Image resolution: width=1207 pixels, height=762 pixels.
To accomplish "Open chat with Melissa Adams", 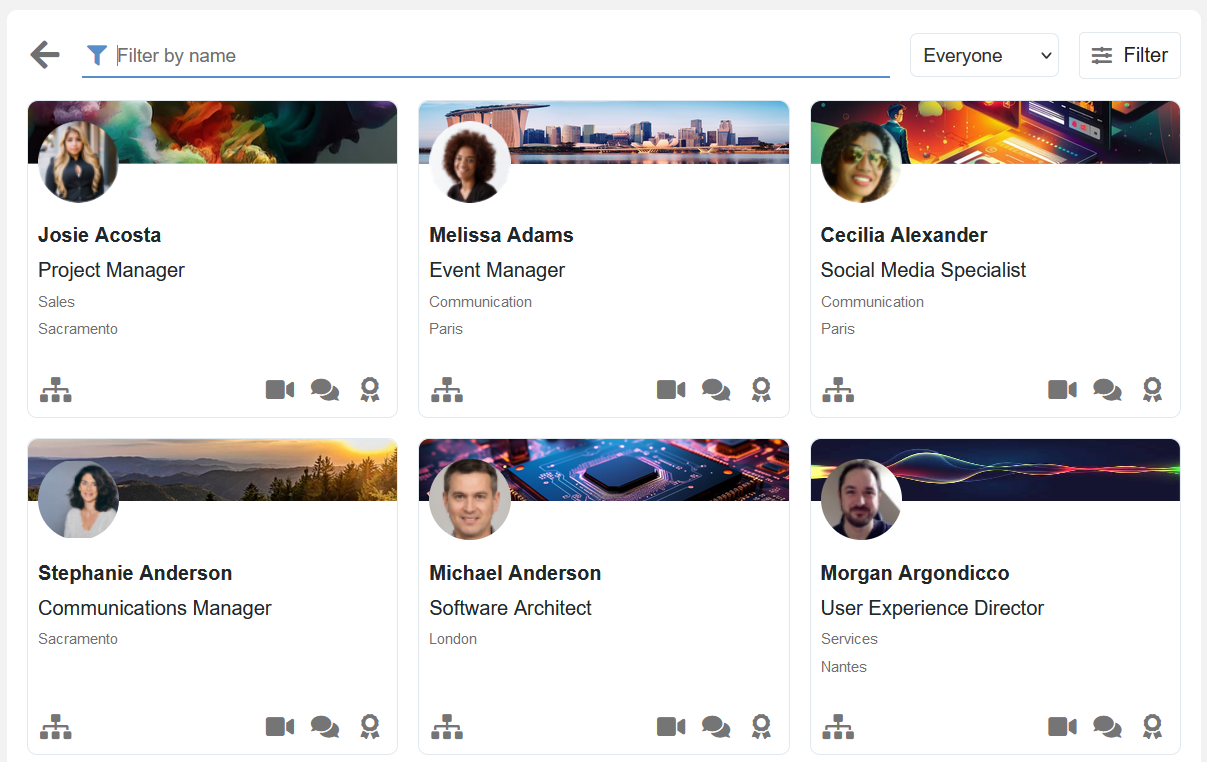I will (x=716, y=390).
